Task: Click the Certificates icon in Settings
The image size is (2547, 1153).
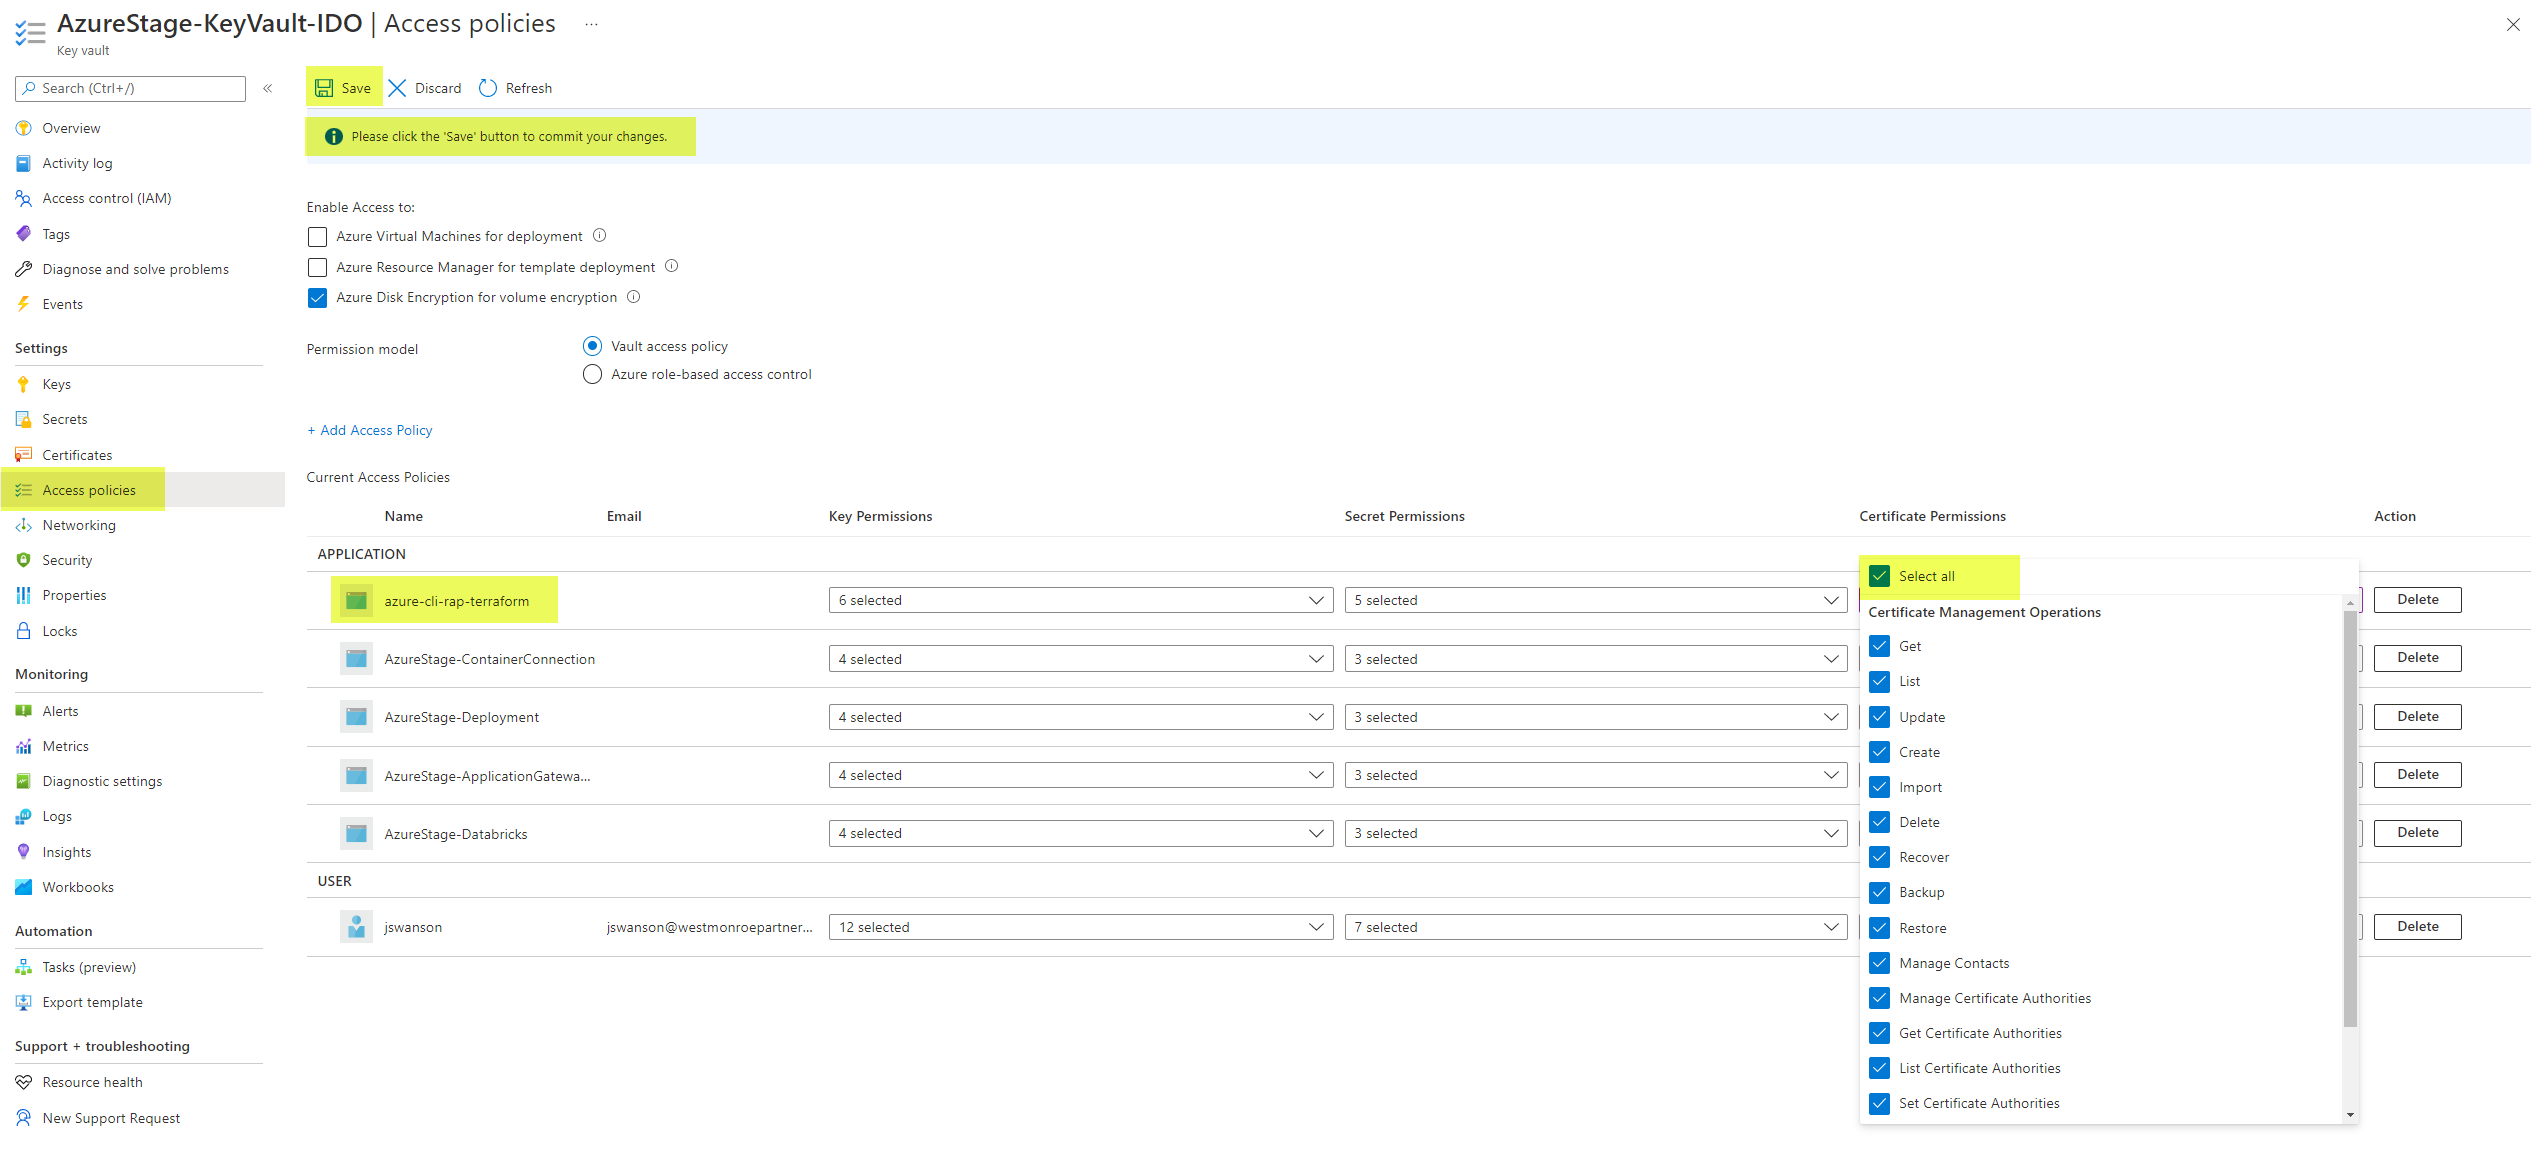Action: coord(24,455)
